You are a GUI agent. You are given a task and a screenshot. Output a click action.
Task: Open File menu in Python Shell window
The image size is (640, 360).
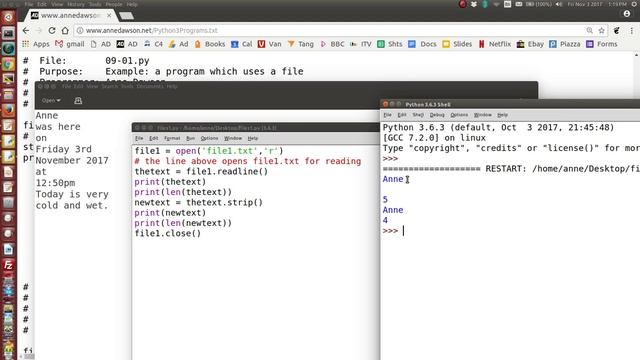[x=387, y=115]
